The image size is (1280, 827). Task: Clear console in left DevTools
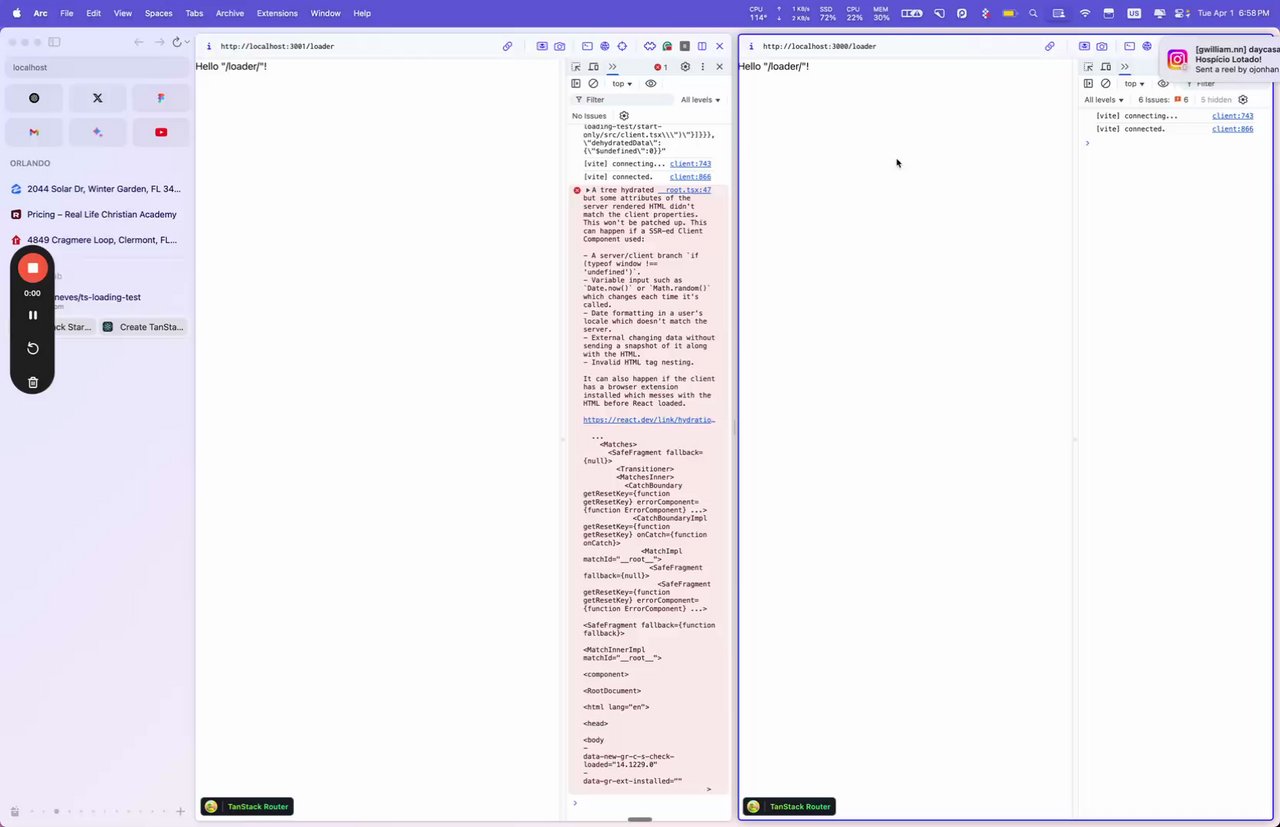coord(593,84)
